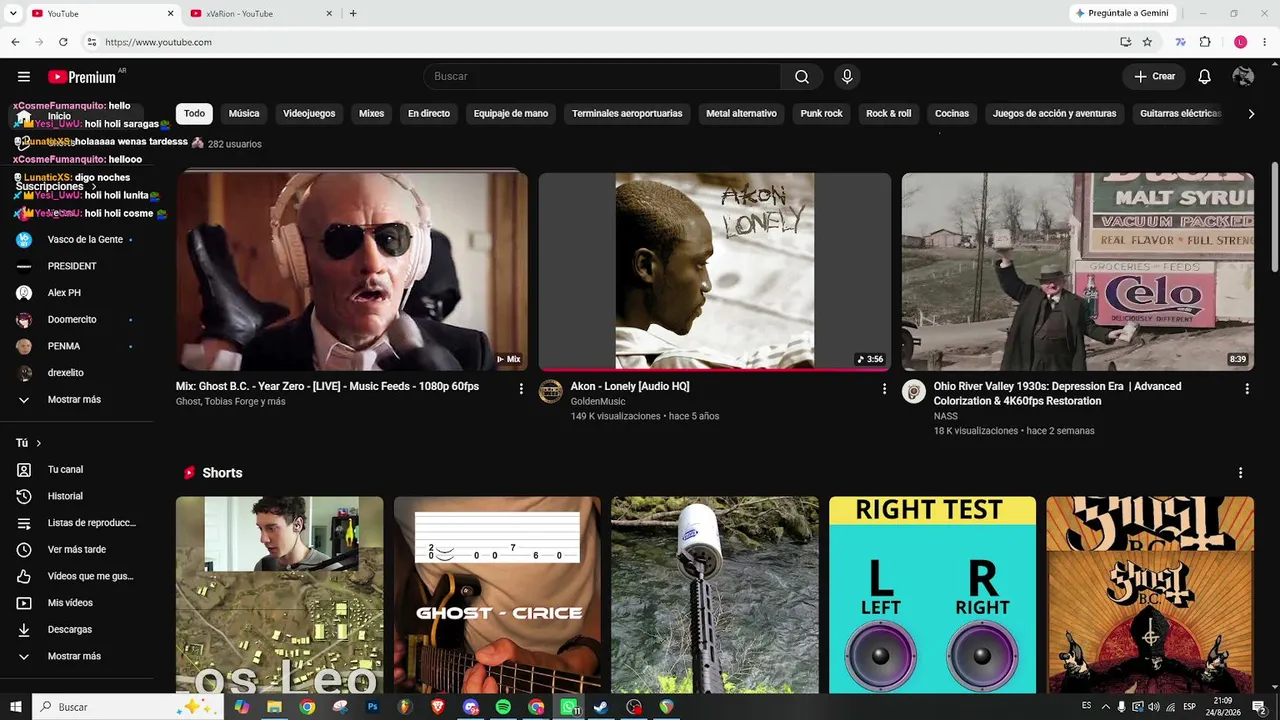Open the Chrome extensions puzzle icon

click(1205, 42)
